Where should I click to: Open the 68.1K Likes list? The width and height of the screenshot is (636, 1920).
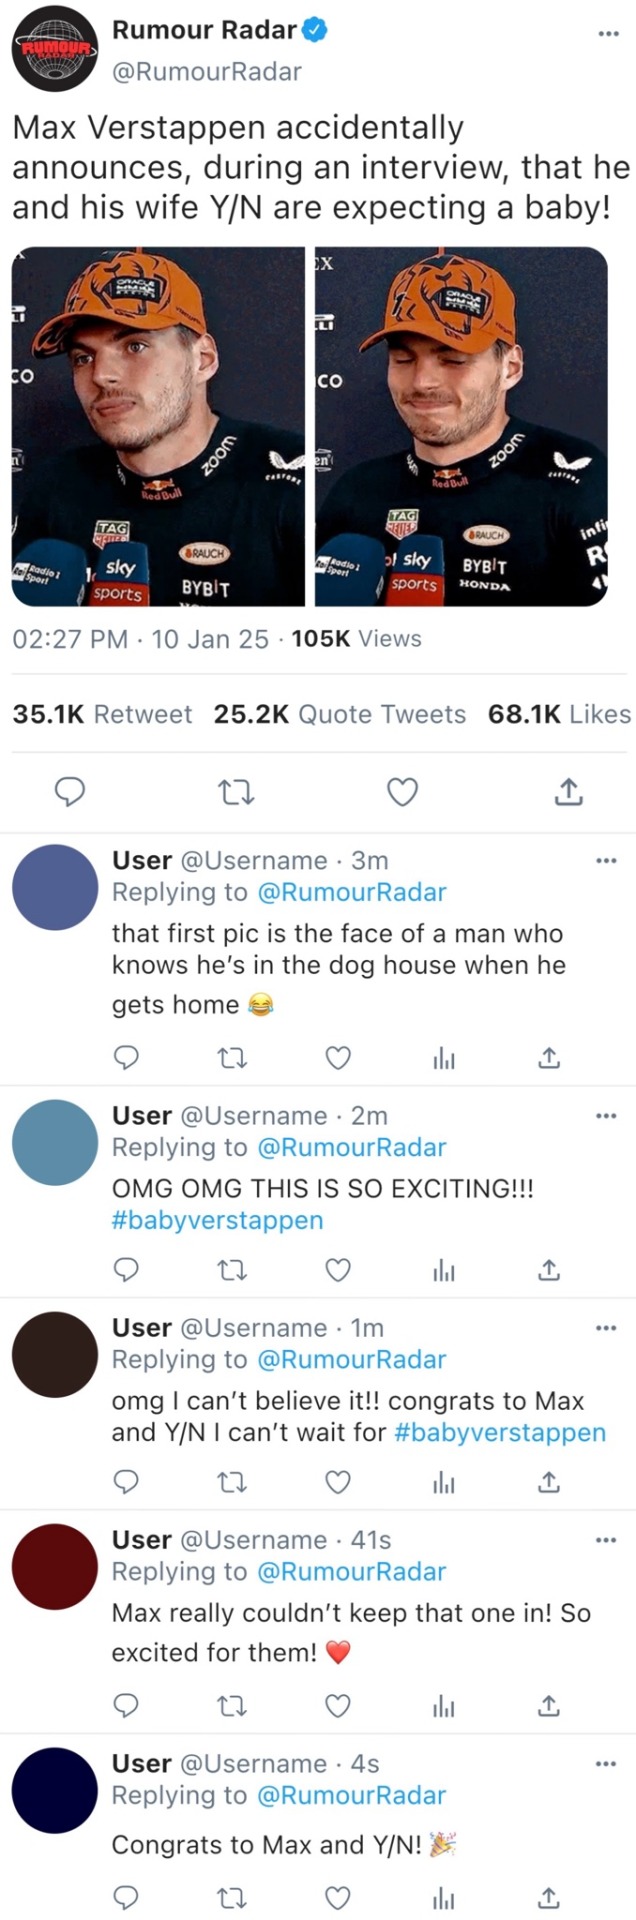coord(559,714)
